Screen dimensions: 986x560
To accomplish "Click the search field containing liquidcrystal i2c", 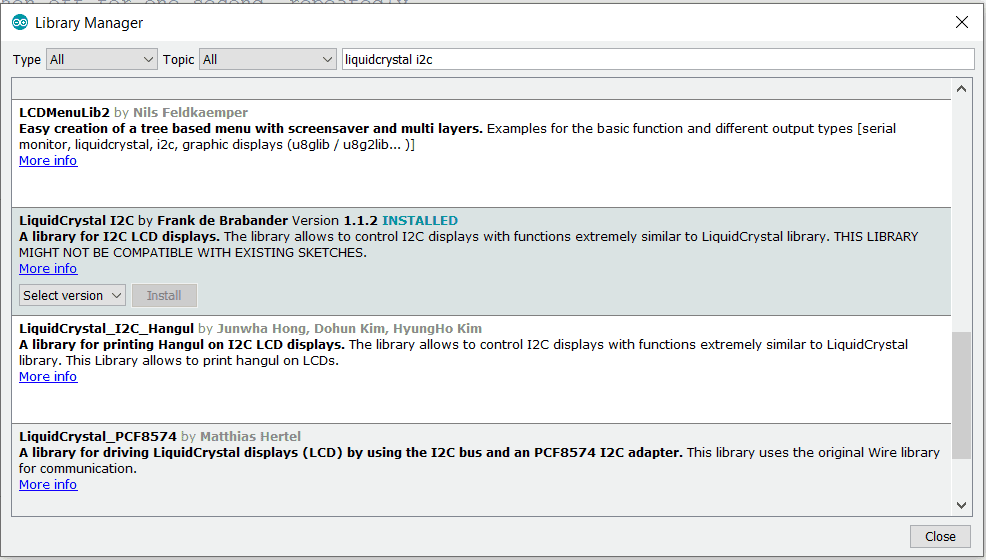I will tap(657, 60).
